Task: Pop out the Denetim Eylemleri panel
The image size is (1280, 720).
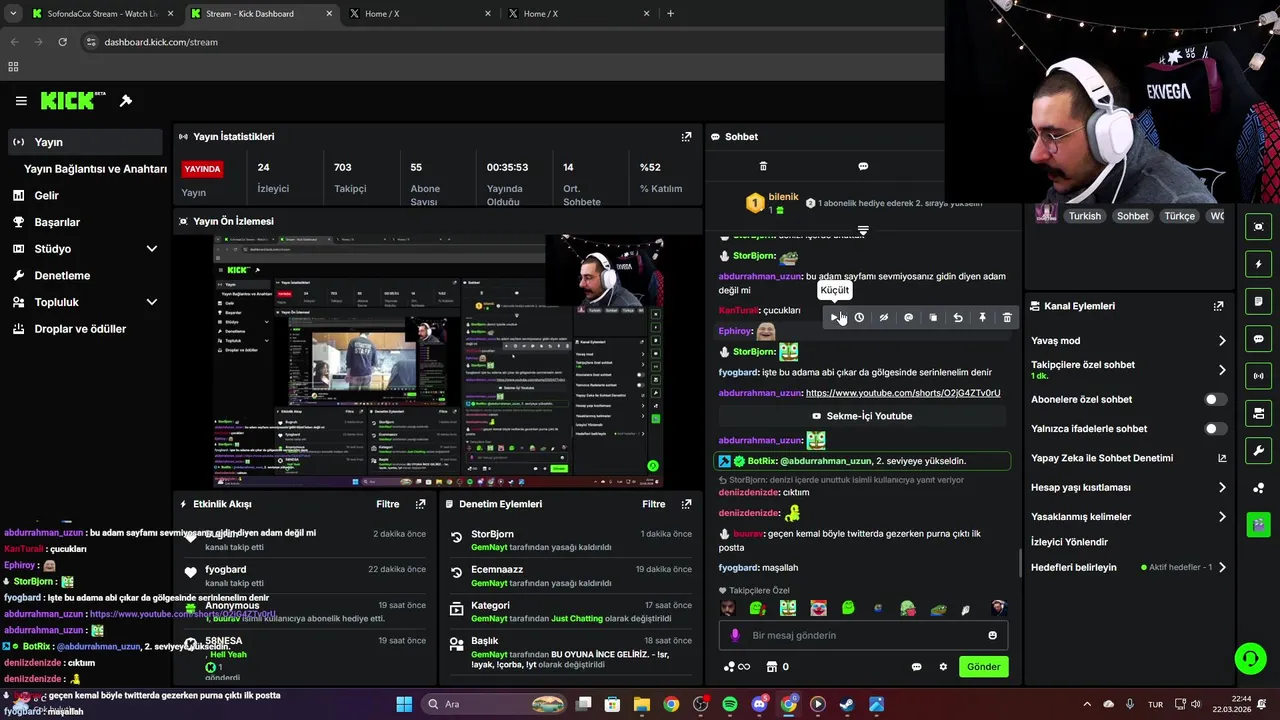Action: (x=686, y=504)
